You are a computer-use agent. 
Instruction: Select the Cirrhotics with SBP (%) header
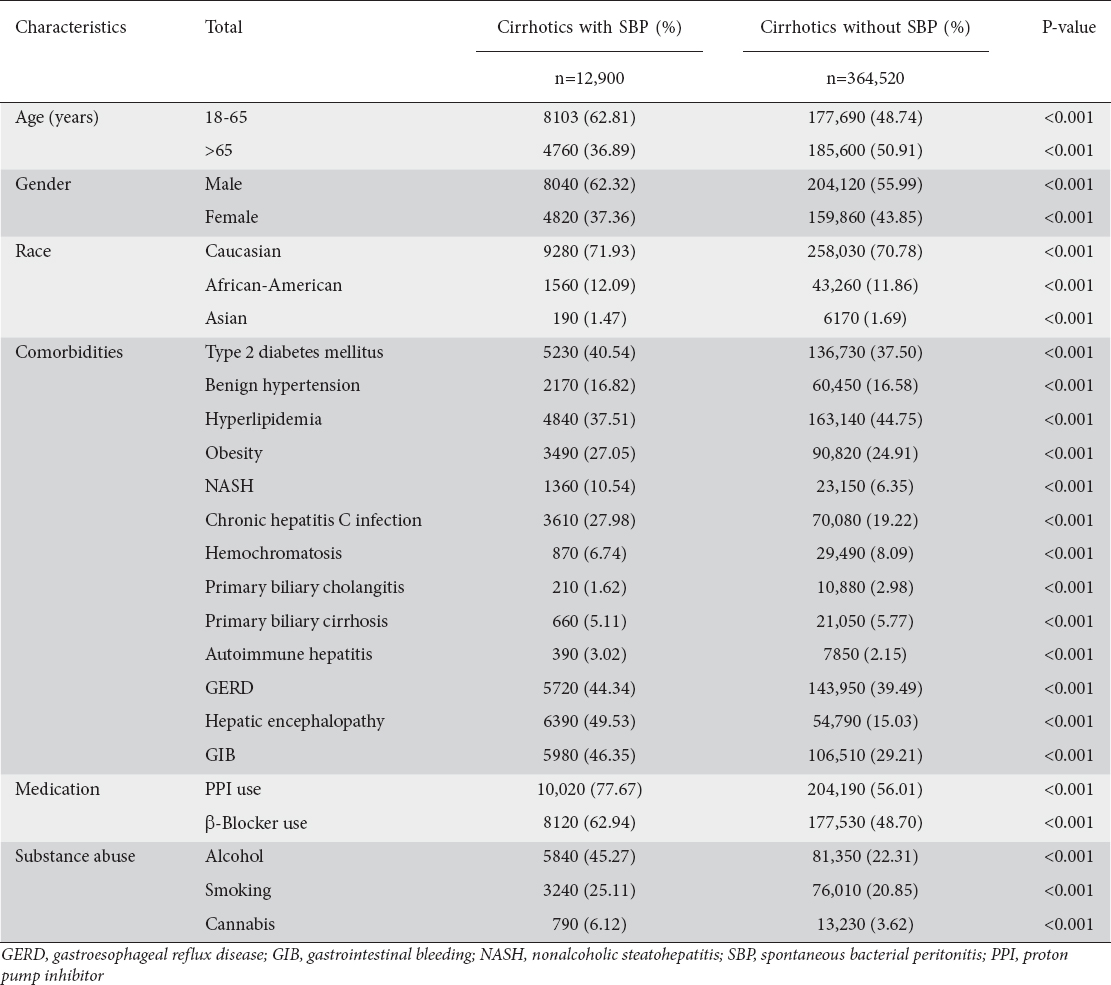coord(589,27)
